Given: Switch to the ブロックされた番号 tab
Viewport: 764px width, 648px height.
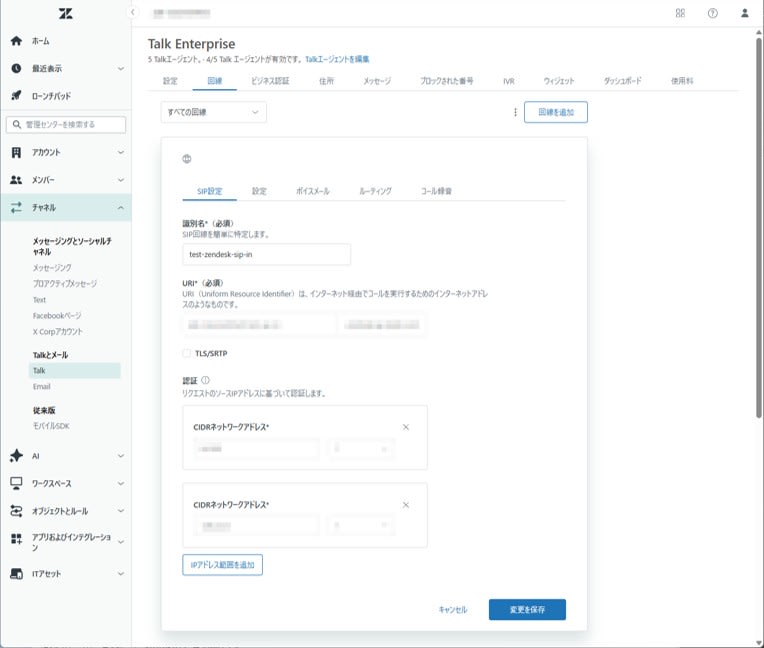Looking at the screenshot, I should click(446, 81).
